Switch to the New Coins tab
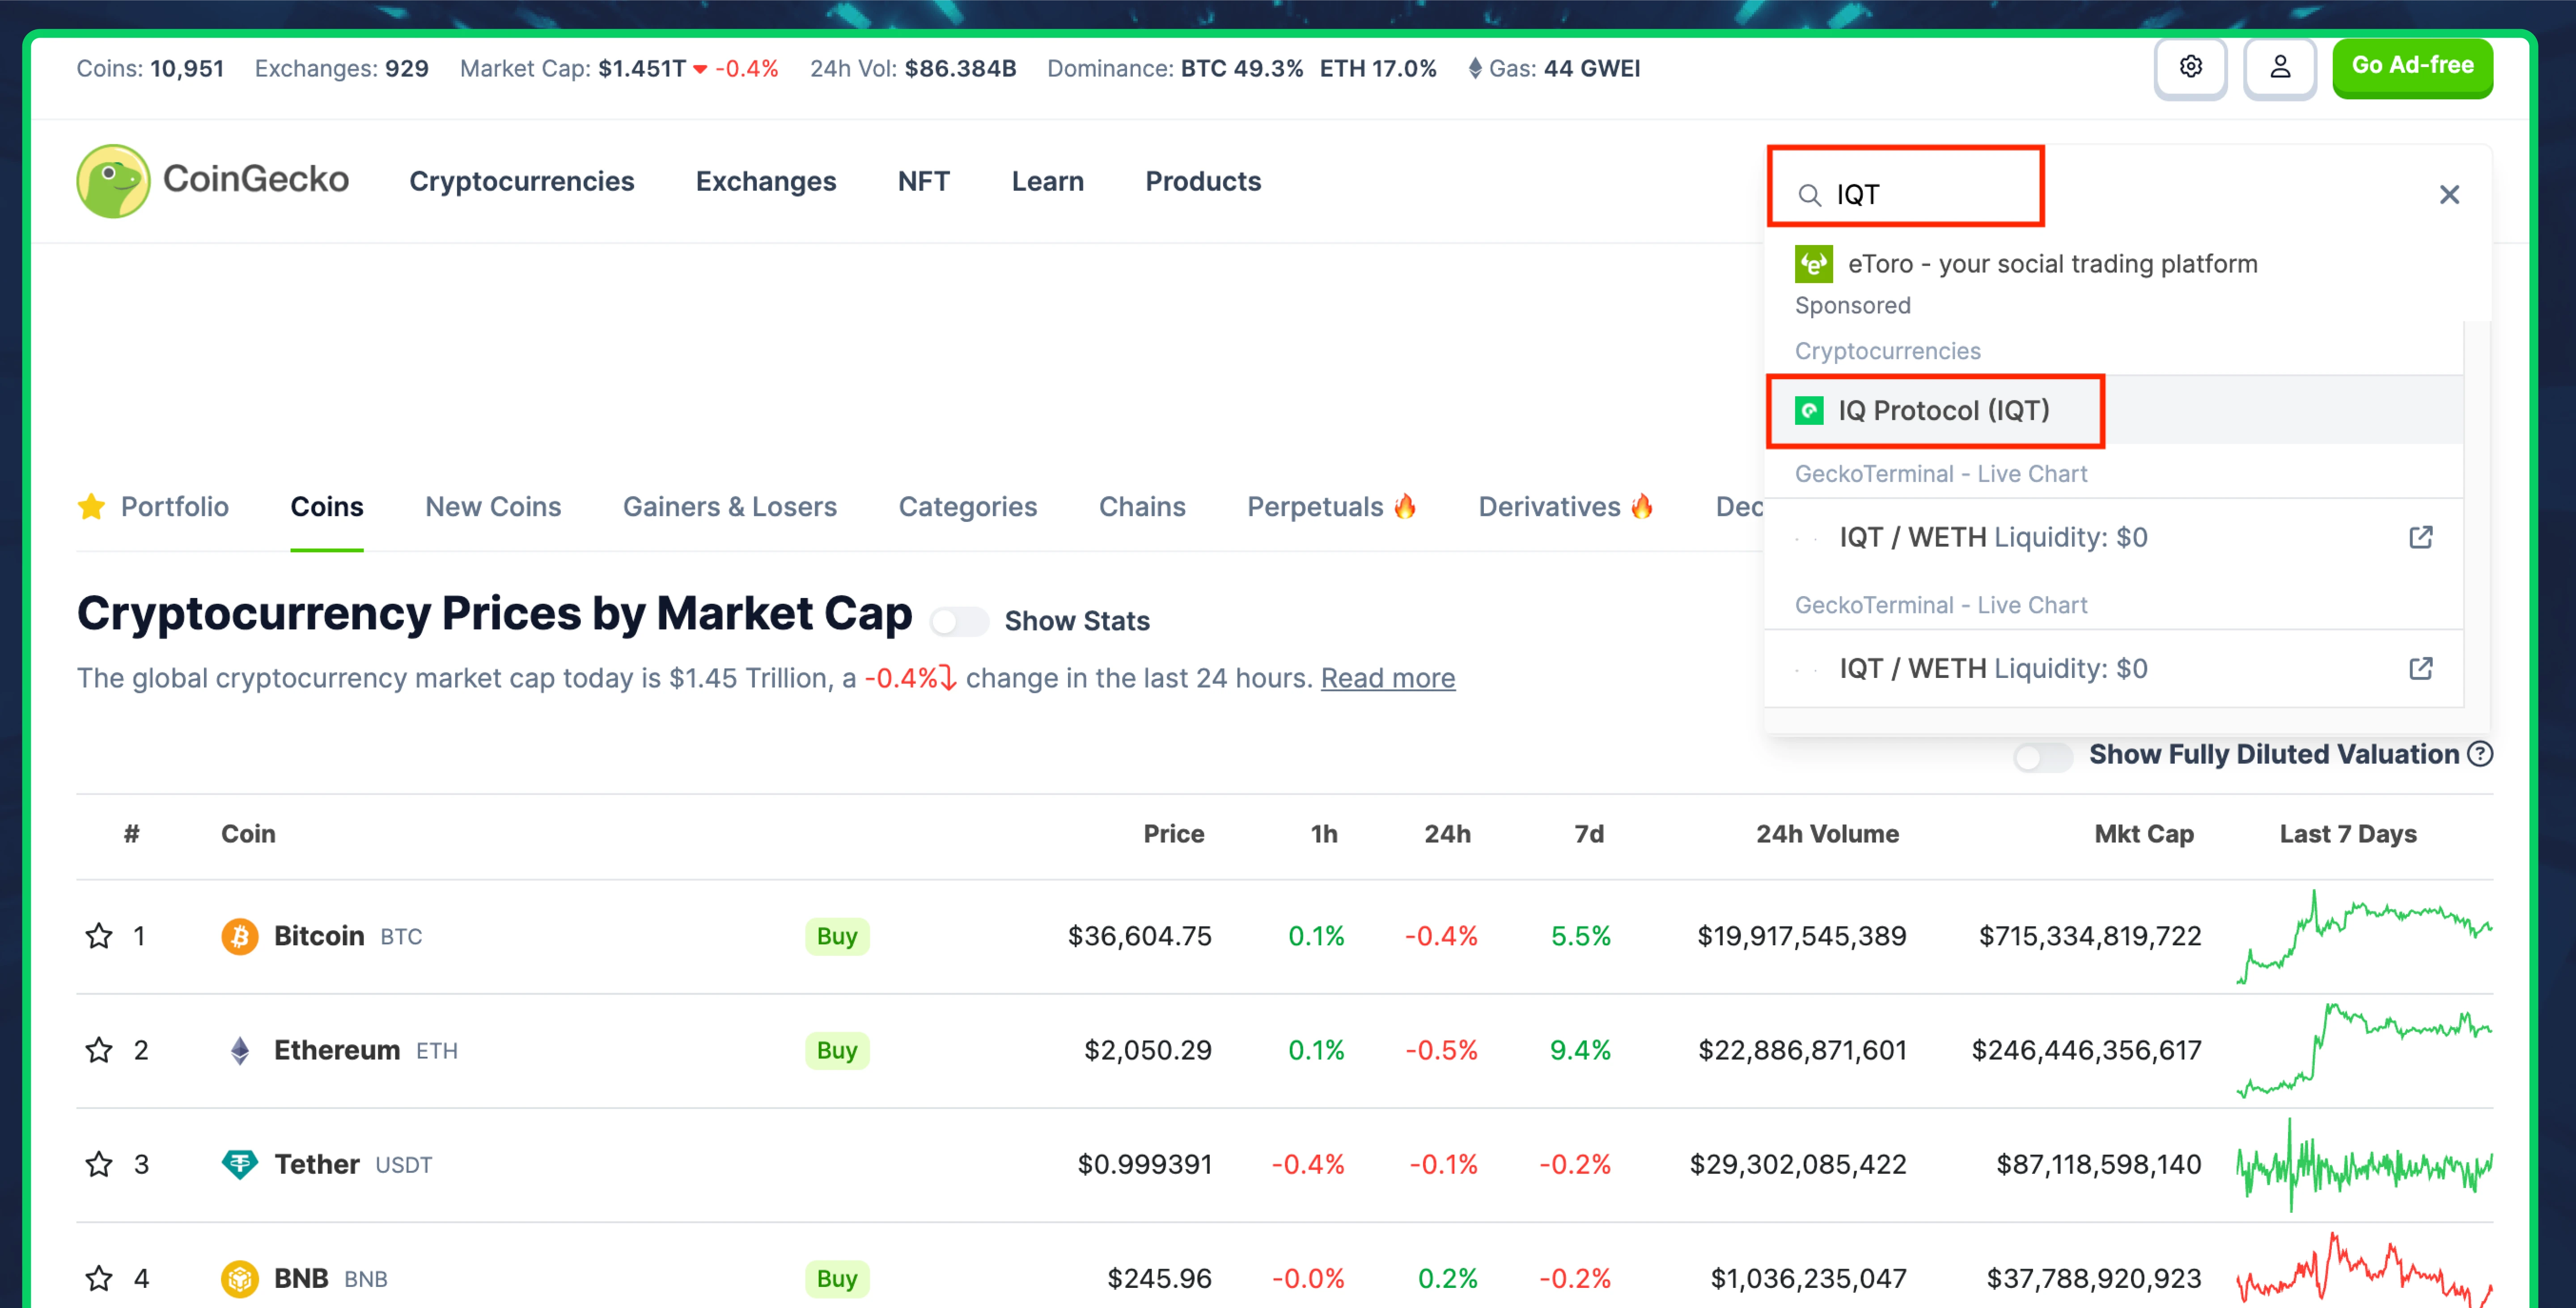Viewport: 2576px width, 1308px height. click(x=493, y=507)
